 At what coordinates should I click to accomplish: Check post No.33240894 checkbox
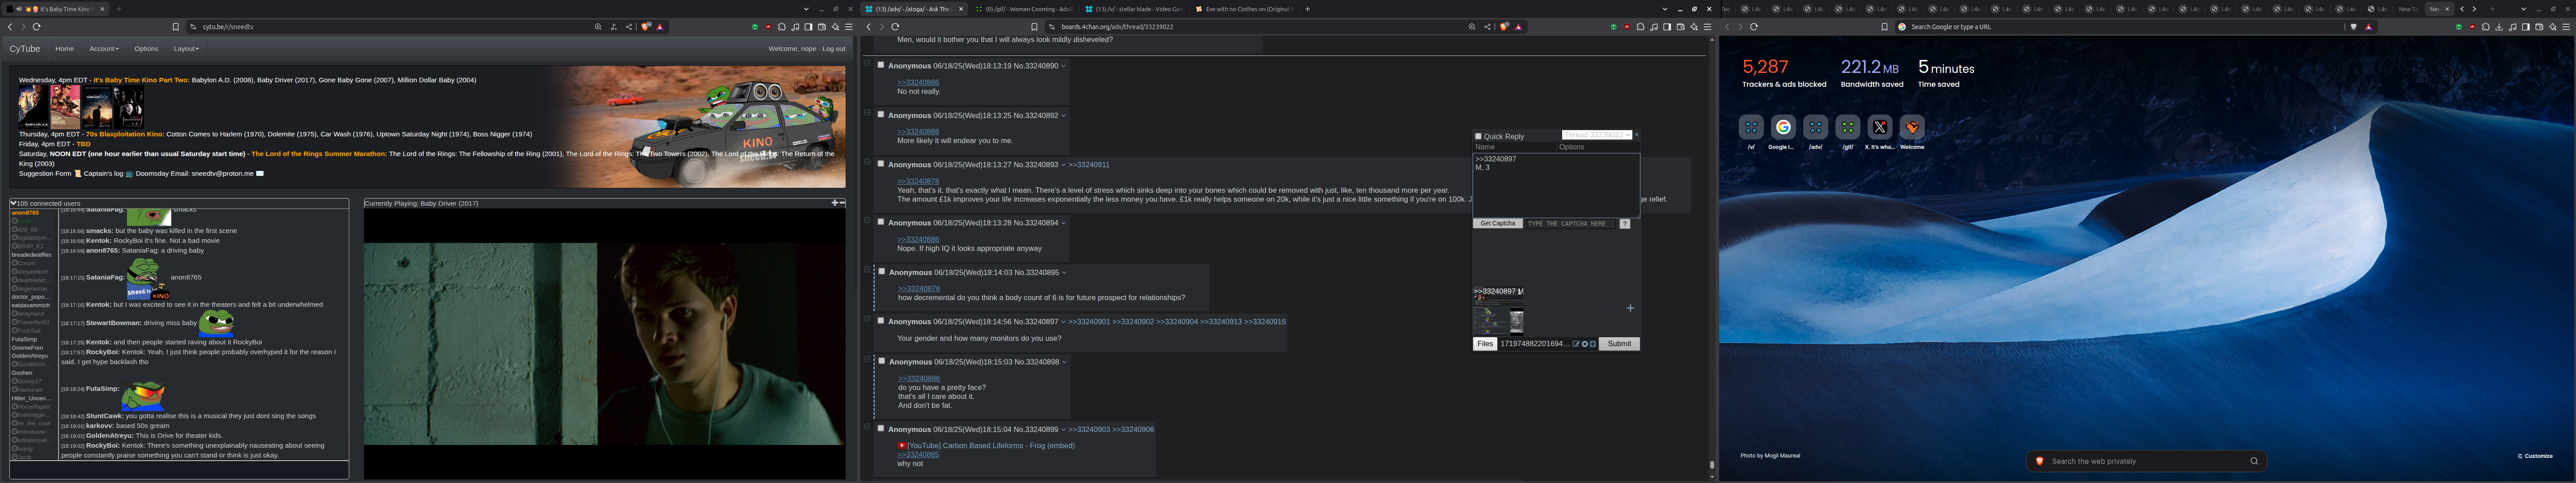click(x=881, y=221)
